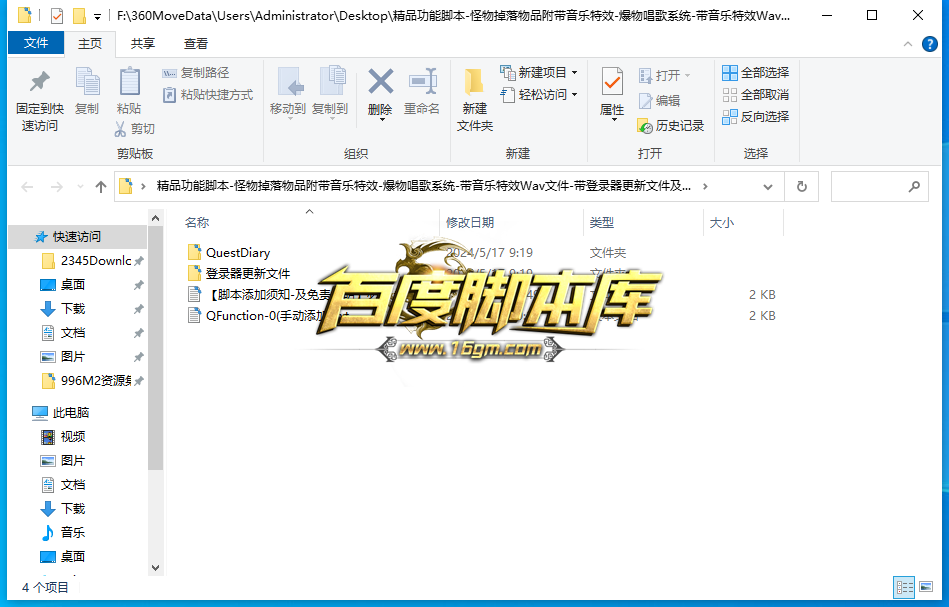The height and width of the screenshot is (607, 949).
Task: Click Select all (全部选择)
Action: click(755, 73)
